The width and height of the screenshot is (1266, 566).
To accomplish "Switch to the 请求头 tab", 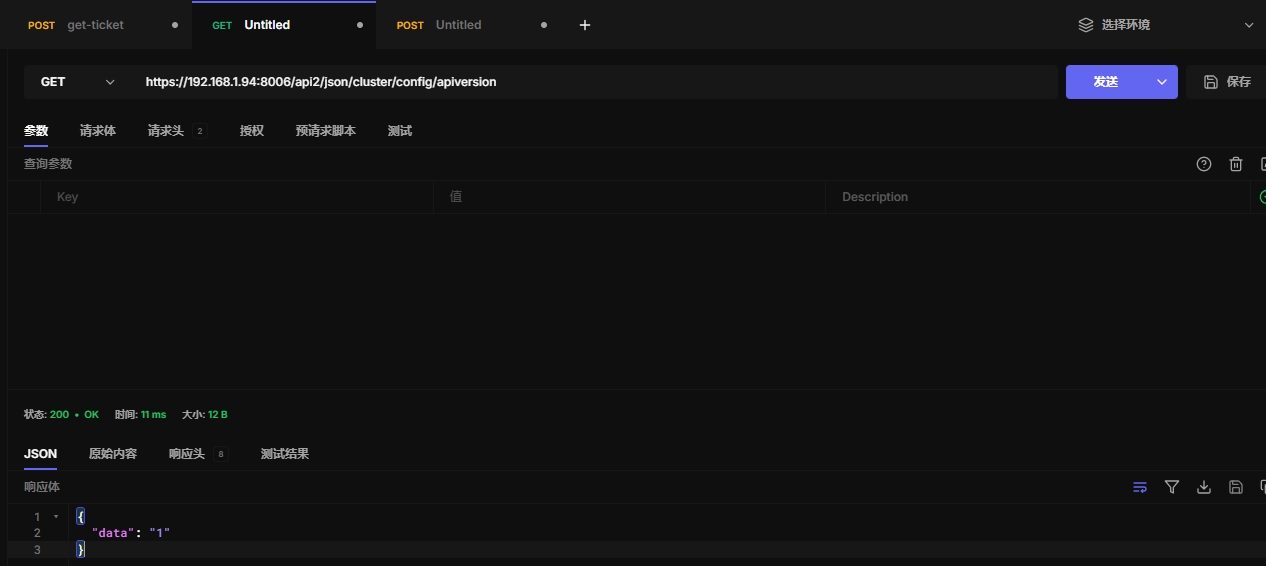I will coord(166,131).
